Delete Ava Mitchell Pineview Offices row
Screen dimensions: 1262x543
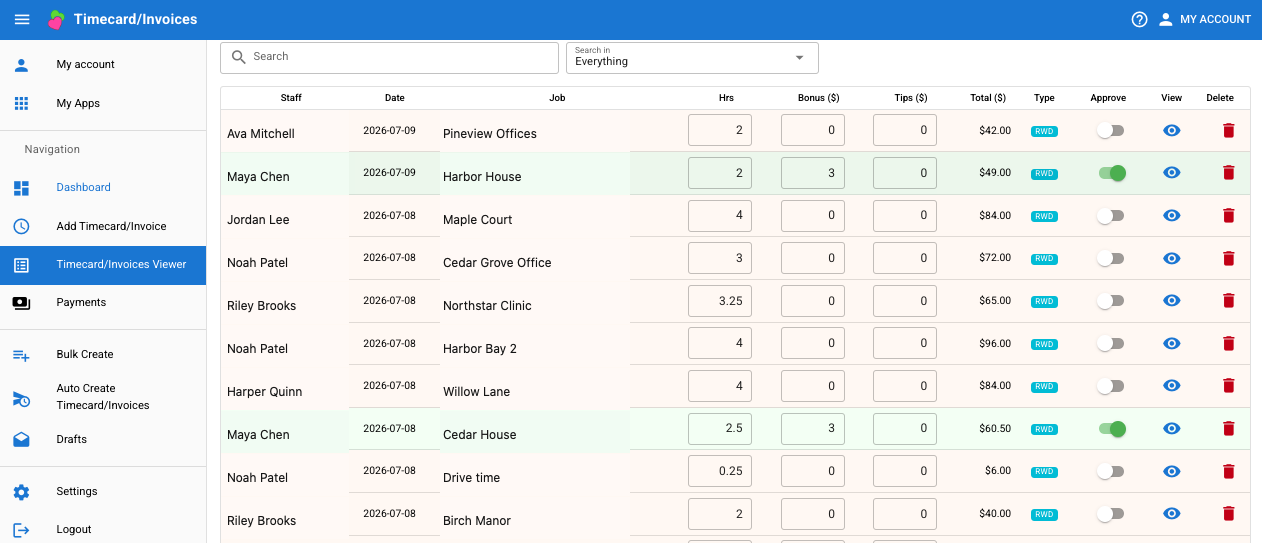[x=1229, y=130]
